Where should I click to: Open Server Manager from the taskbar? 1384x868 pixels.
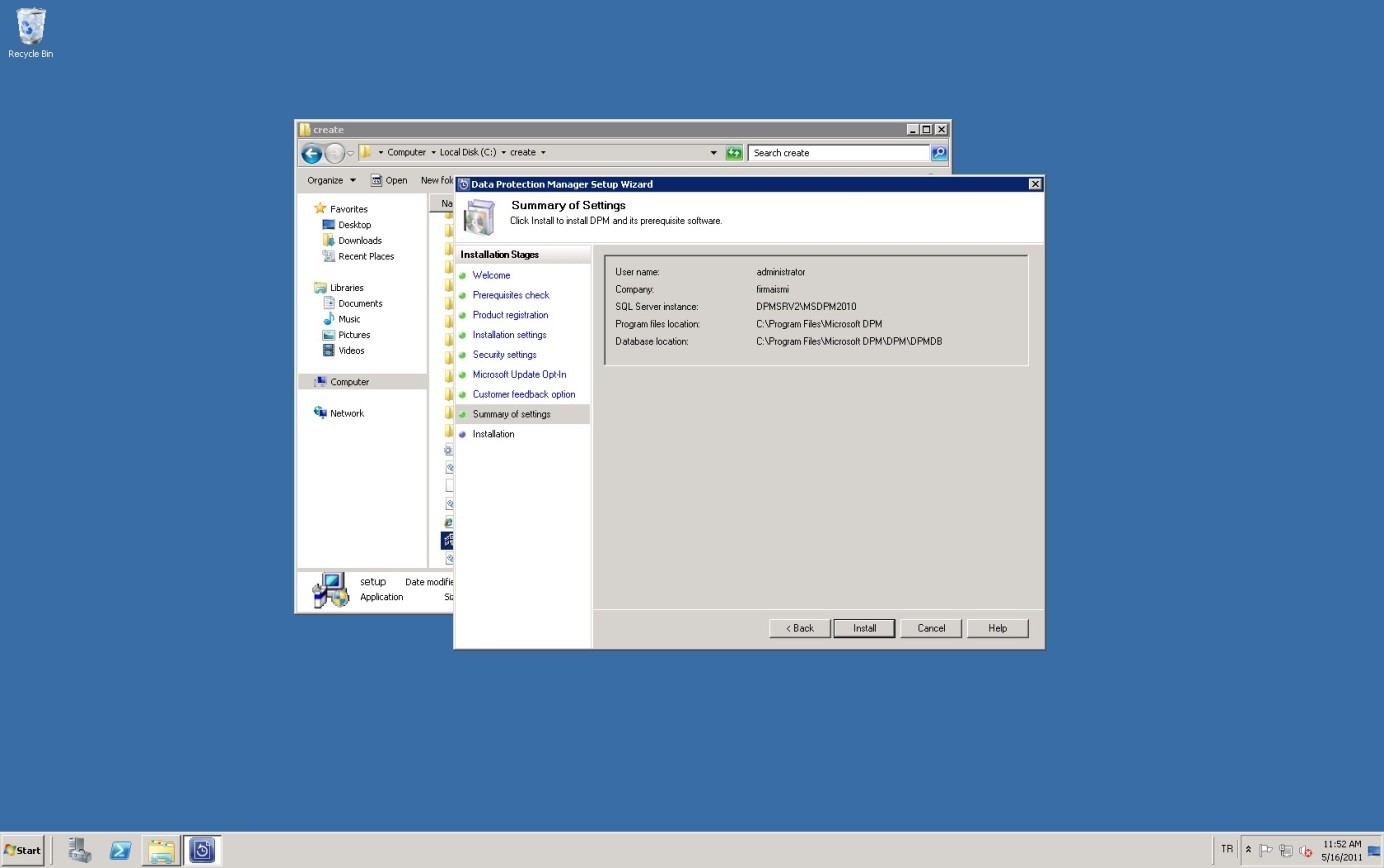pyautogui.click(x=79, y=850)
